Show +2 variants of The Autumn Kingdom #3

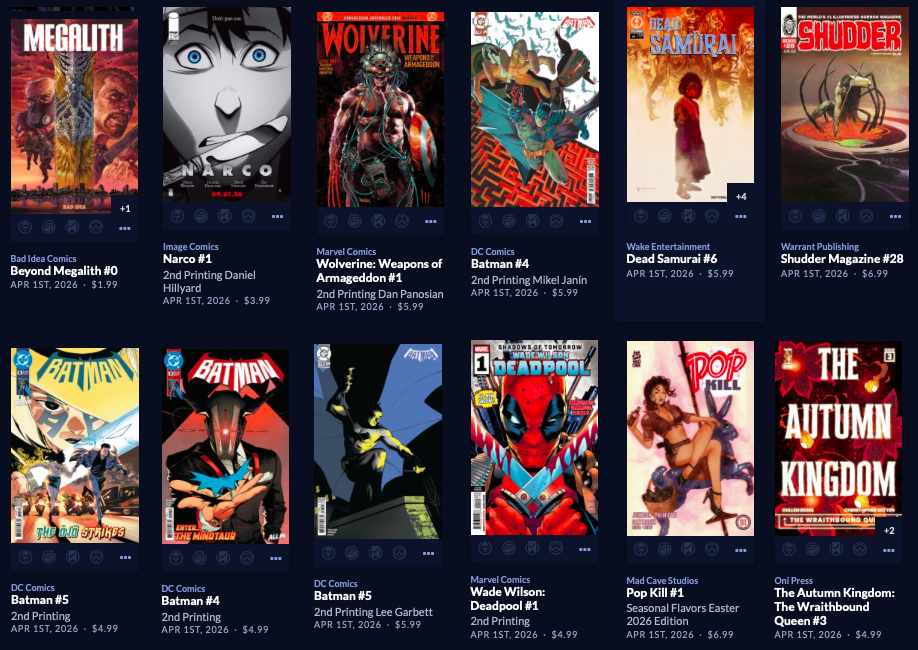click(889, 530)
